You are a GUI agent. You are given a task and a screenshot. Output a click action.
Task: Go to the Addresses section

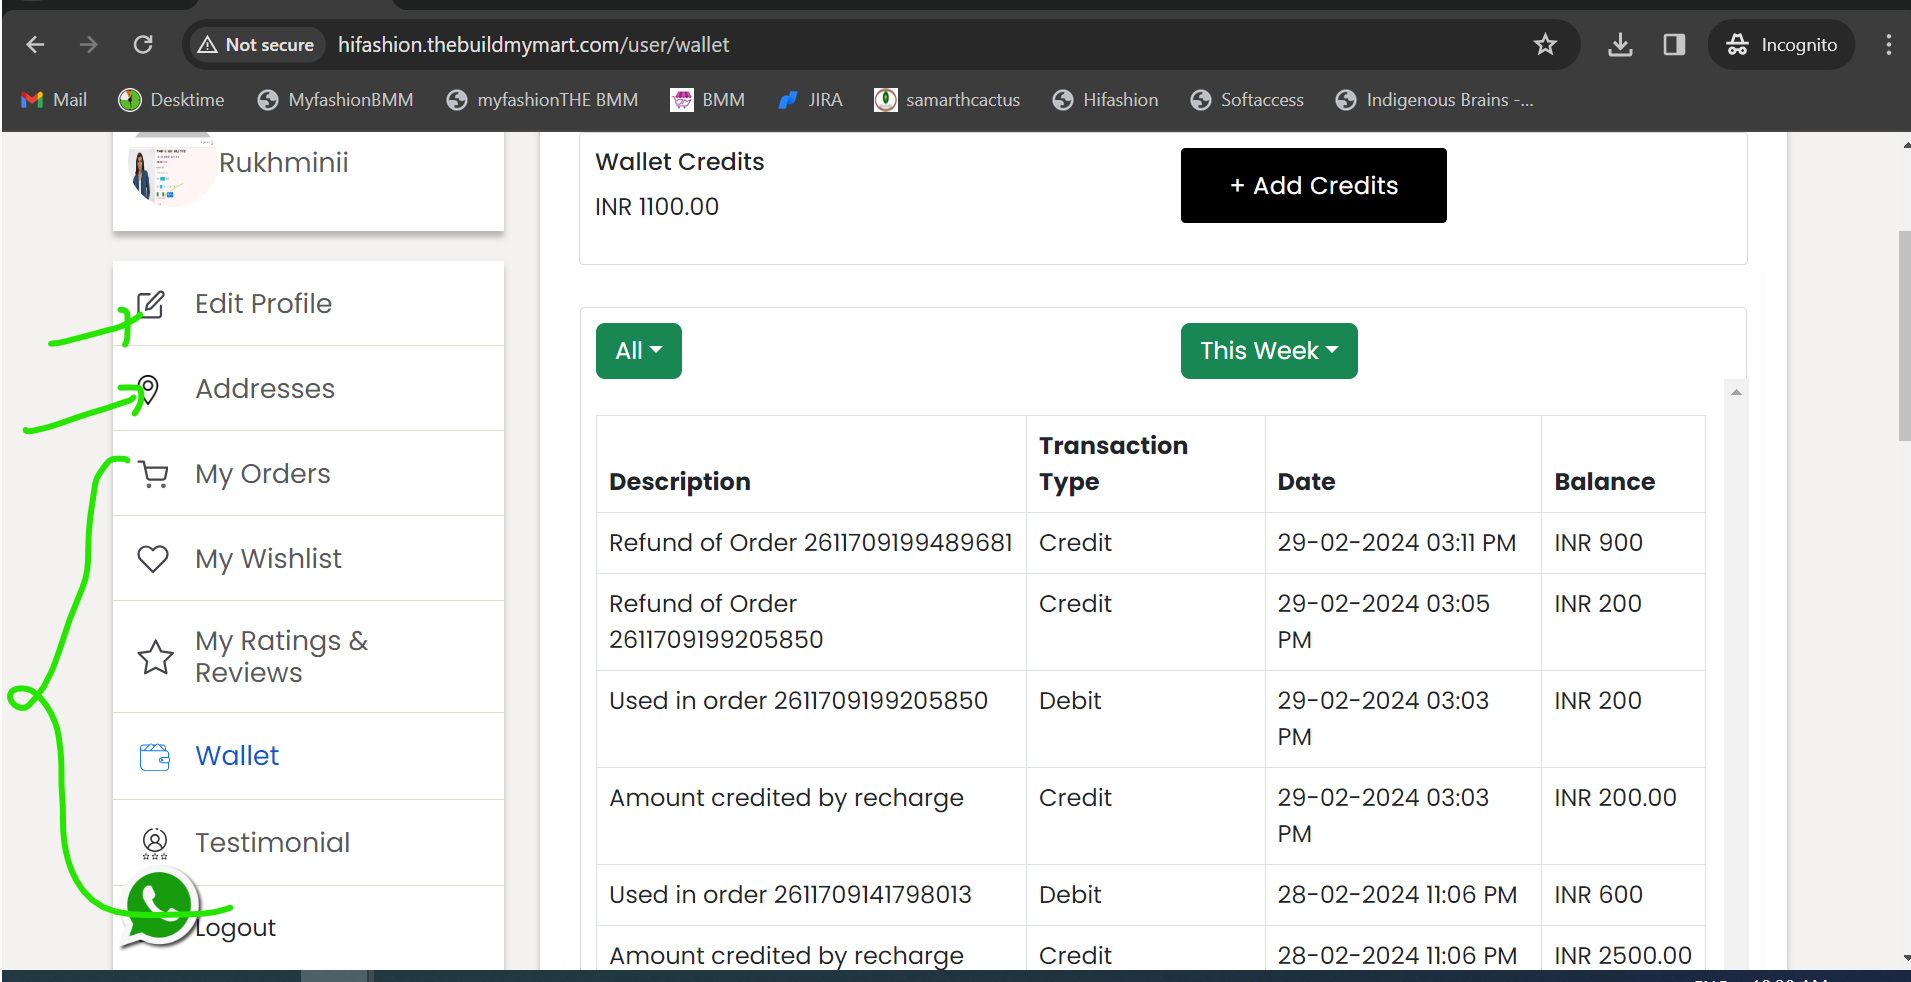[308, 389]
